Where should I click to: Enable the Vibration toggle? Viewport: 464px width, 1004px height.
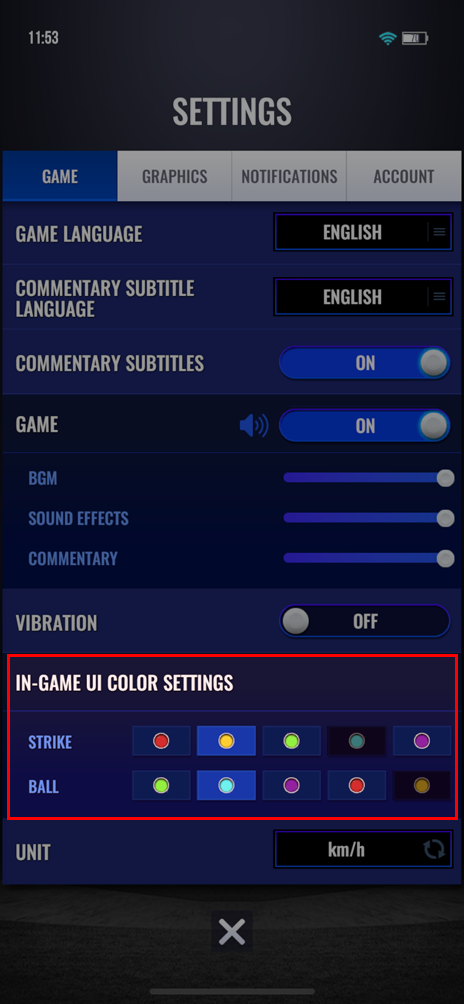(365, 621)
